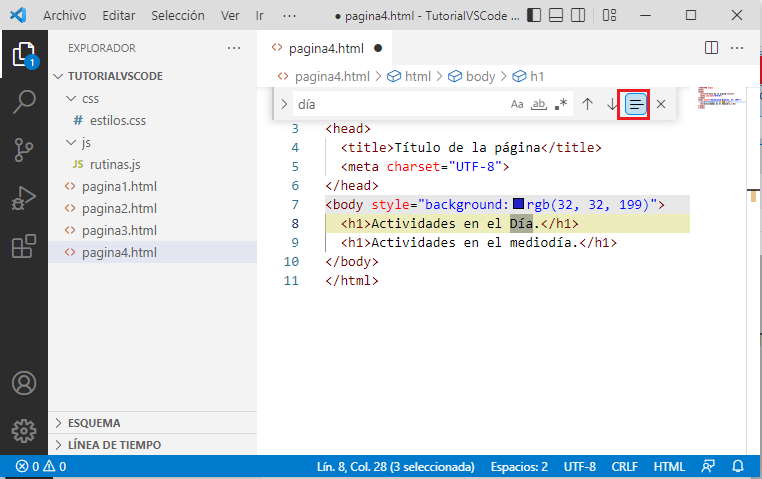Close the find widget
The width and height of the screenshot is (762, 479).
point(661,104)
